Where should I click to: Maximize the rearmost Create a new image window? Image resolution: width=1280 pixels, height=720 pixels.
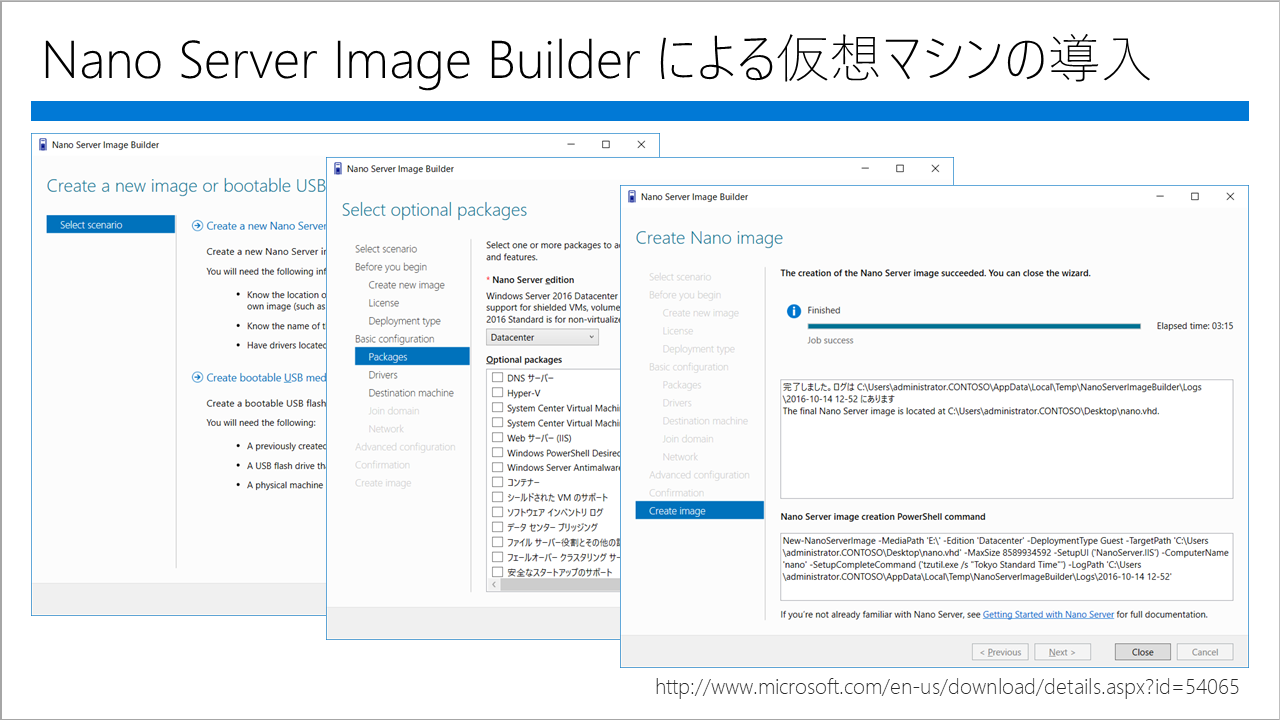click(x=605, y=145)
